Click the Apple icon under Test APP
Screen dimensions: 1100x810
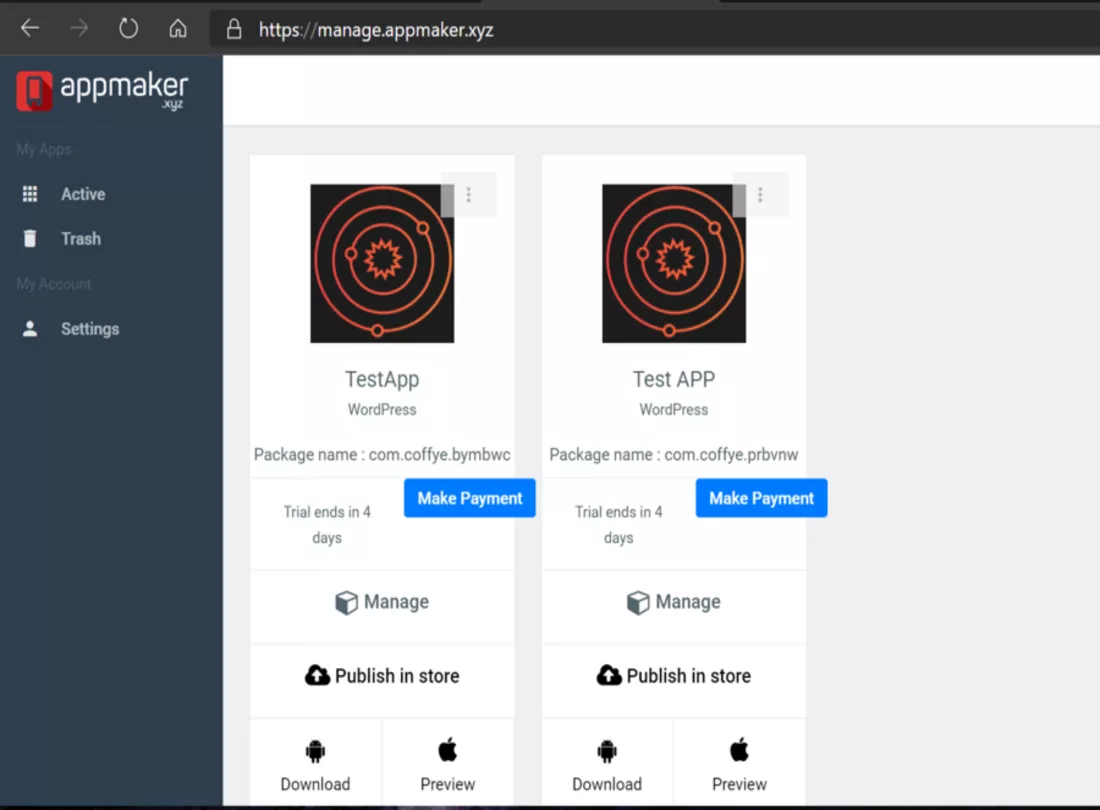(x=739, y=750)
